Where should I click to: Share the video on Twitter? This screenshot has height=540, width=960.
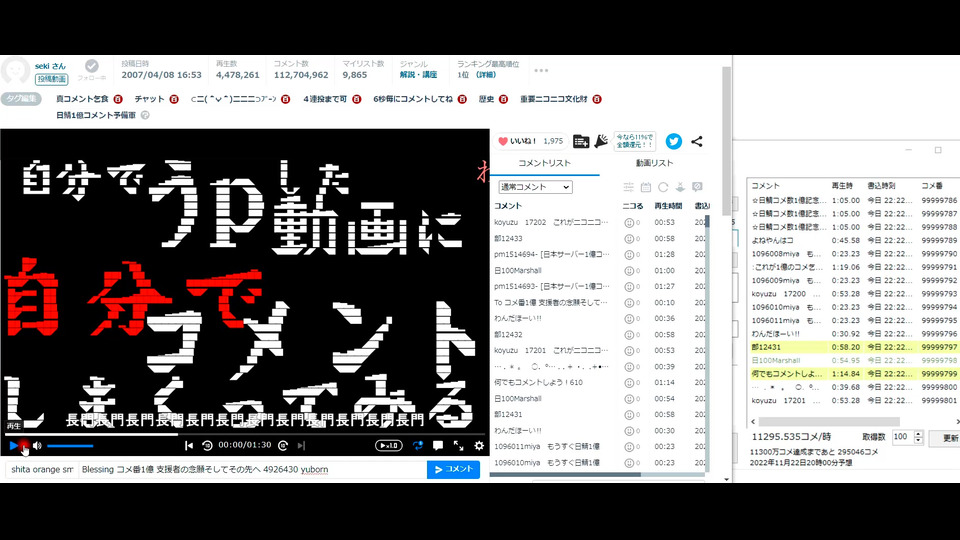[673, 141]
